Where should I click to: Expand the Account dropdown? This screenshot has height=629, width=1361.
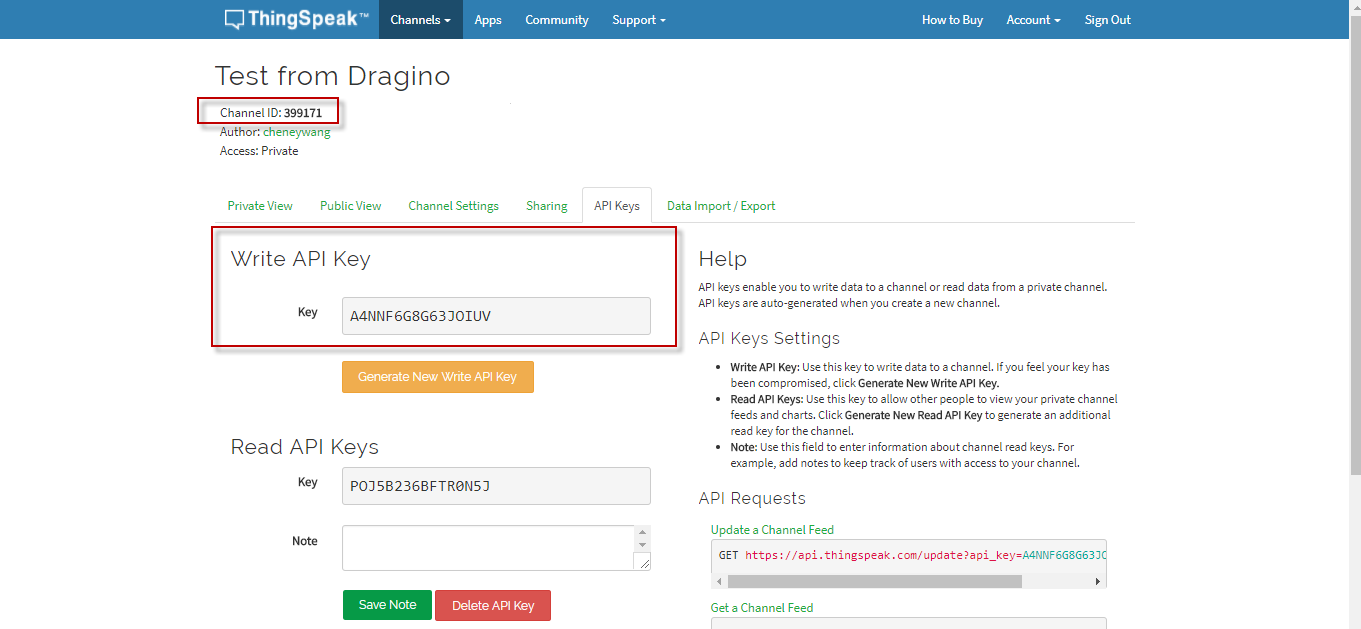1033,20
